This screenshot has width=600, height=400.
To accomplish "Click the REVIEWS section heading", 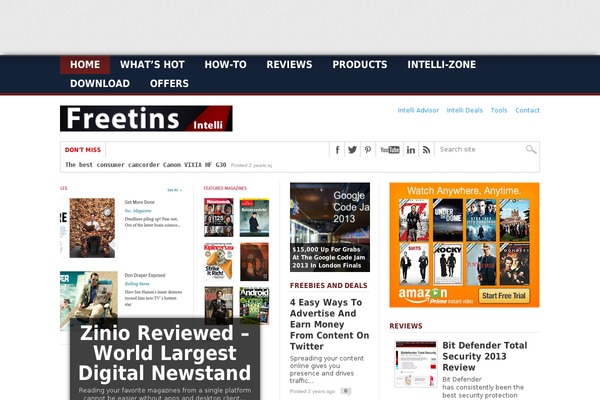I will pos(406,326).
